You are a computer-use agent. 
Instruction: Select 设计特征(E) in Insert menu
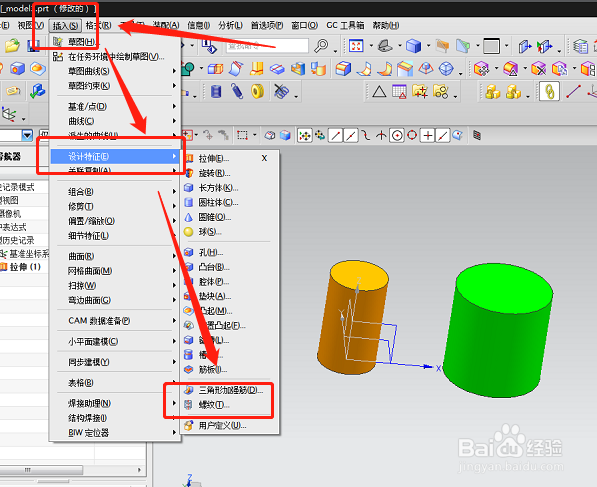click(115, 156)
